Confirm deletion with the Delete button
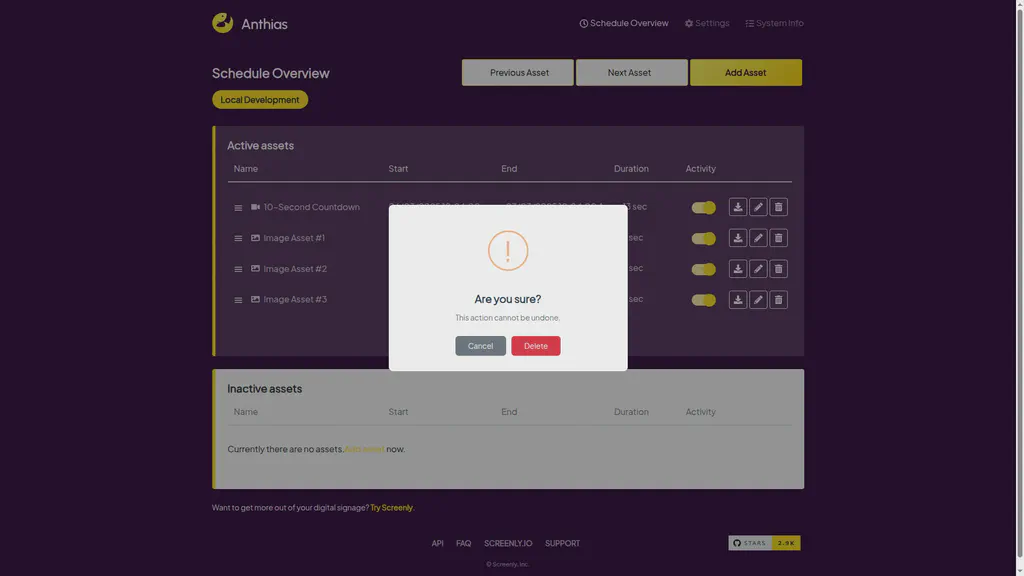The width and height of the screenshot is (1024, 576). (x=536, y=345)
